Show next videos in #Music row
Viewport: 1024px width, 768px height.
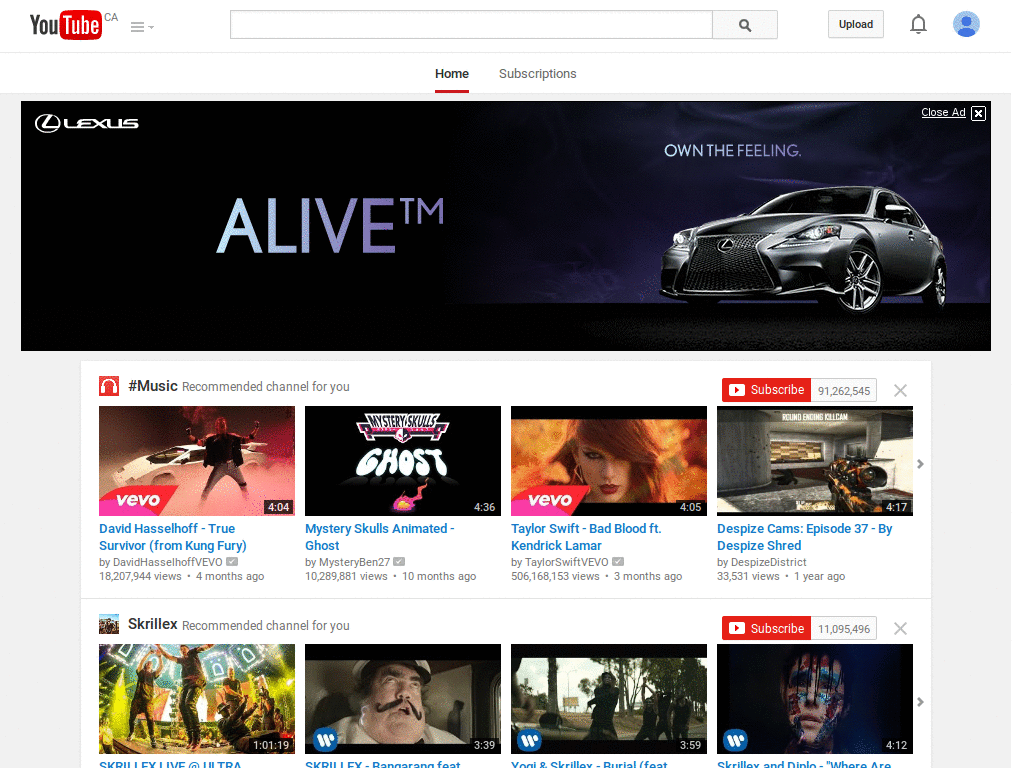[920, 464]
